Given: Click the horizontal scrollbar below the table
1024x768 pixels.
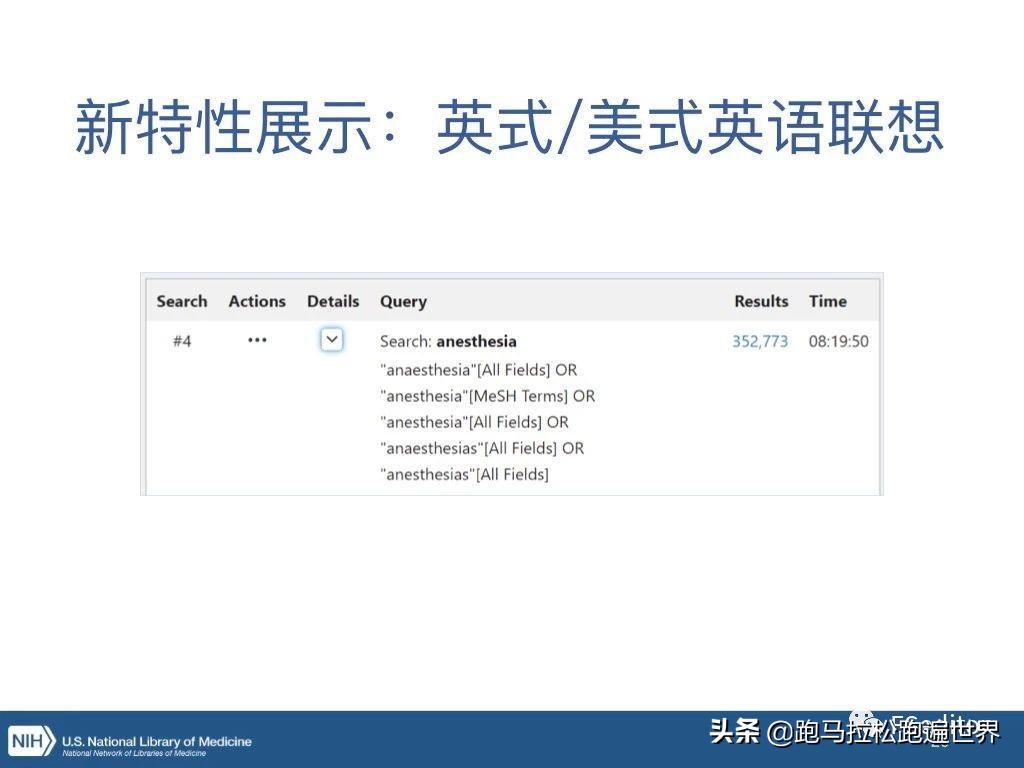Looking at the screenshot, I should [512, 492].
